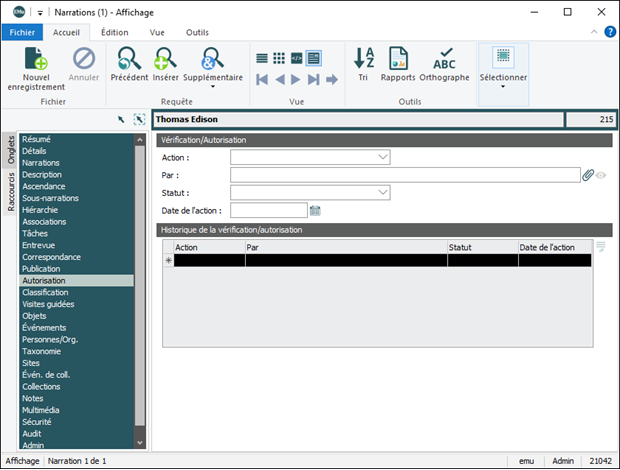
Task: Toggle the eye icon next to Par field
Action: [602, 175]
